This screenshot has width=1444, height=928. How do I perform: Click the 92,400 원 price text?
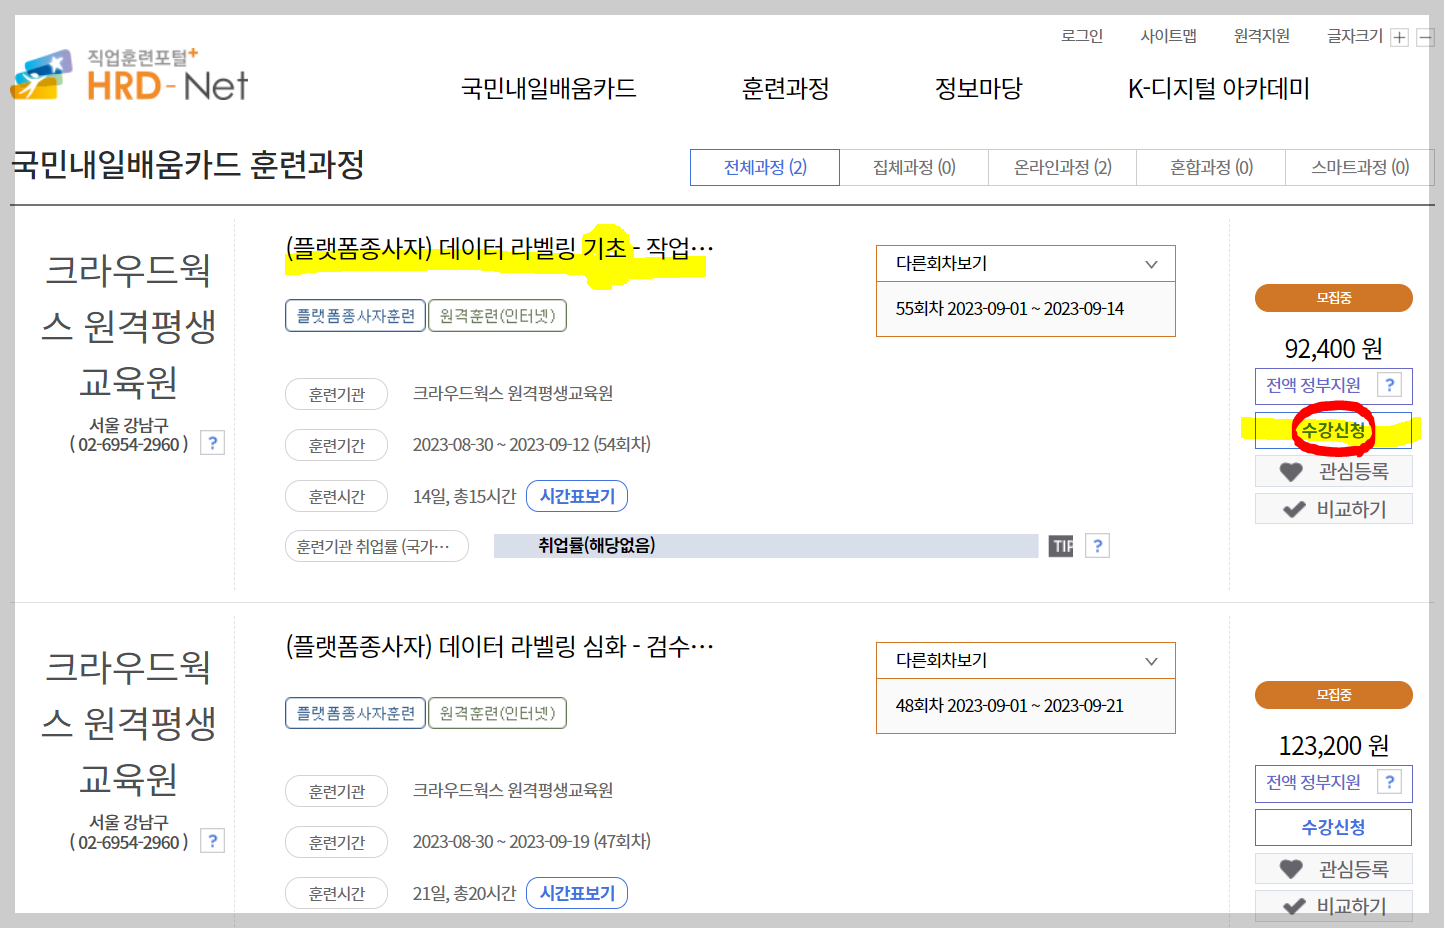pos(1333,348)
